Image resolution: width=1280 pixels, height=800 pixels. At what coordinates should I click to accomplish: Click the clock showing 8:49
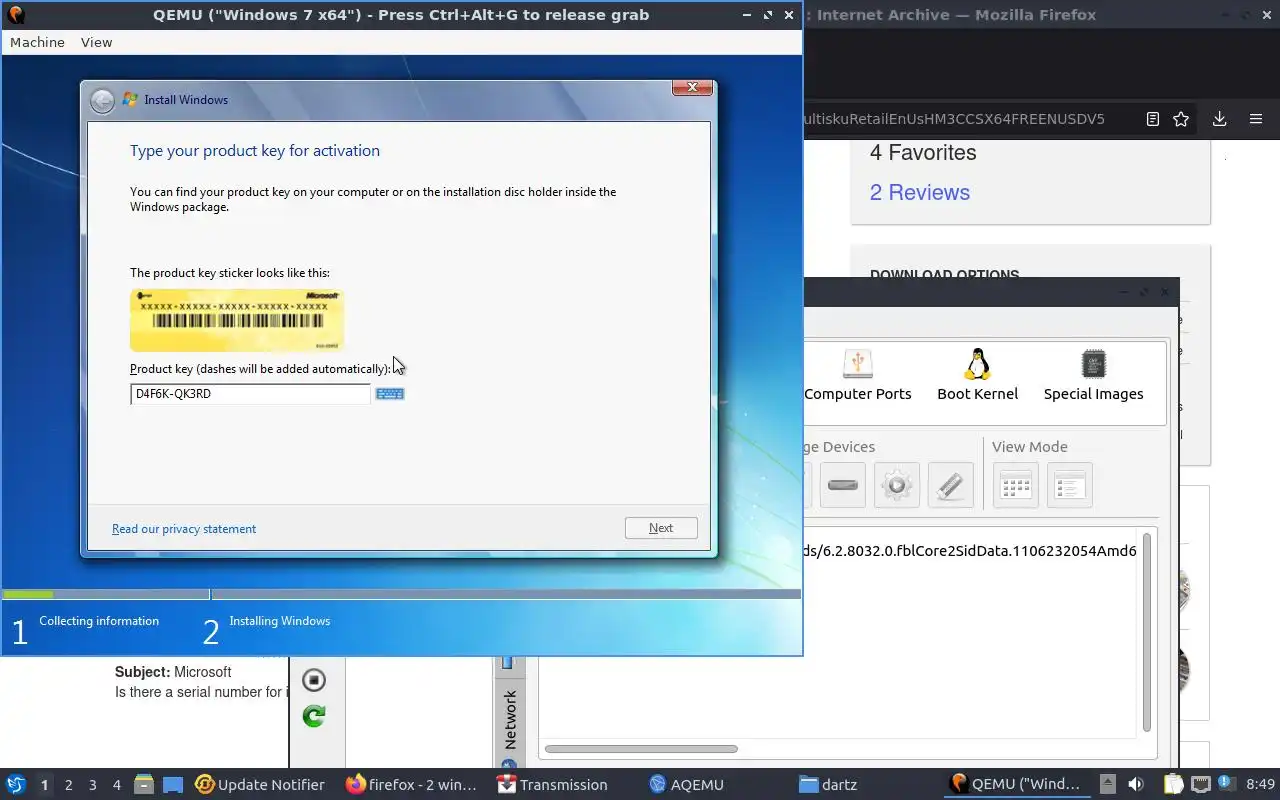(1260, 784)
